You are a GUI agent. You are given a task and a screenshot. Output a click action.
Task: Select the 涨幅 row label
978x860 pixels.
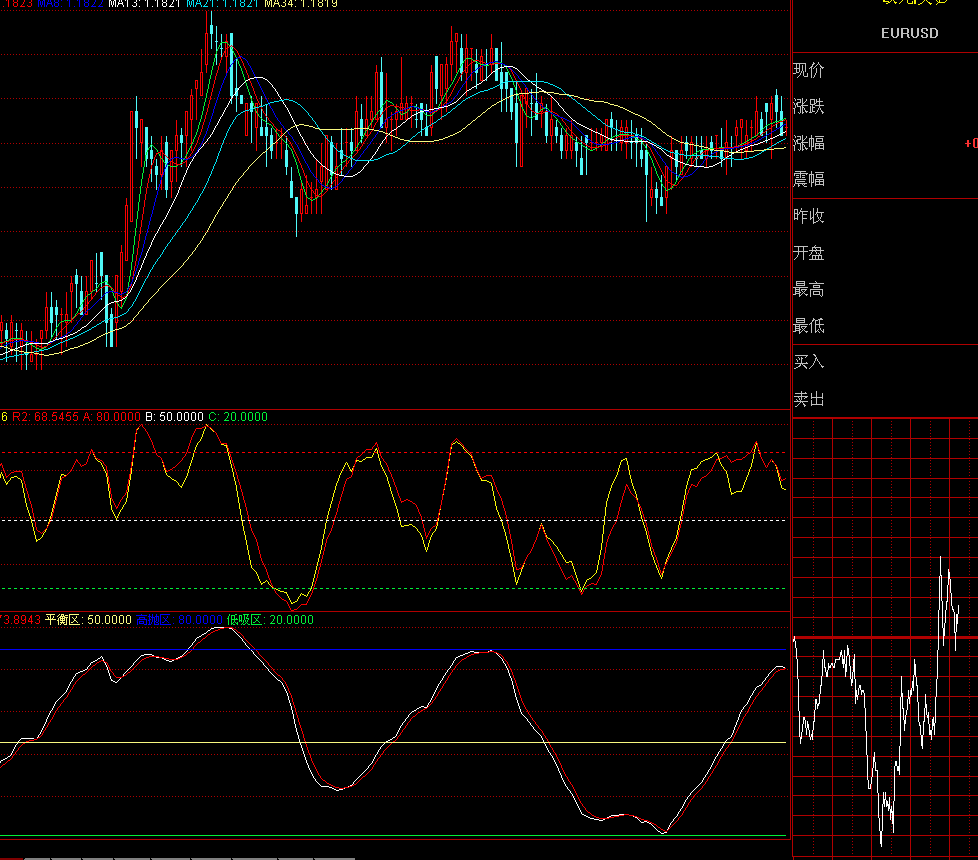coord(809,143)
